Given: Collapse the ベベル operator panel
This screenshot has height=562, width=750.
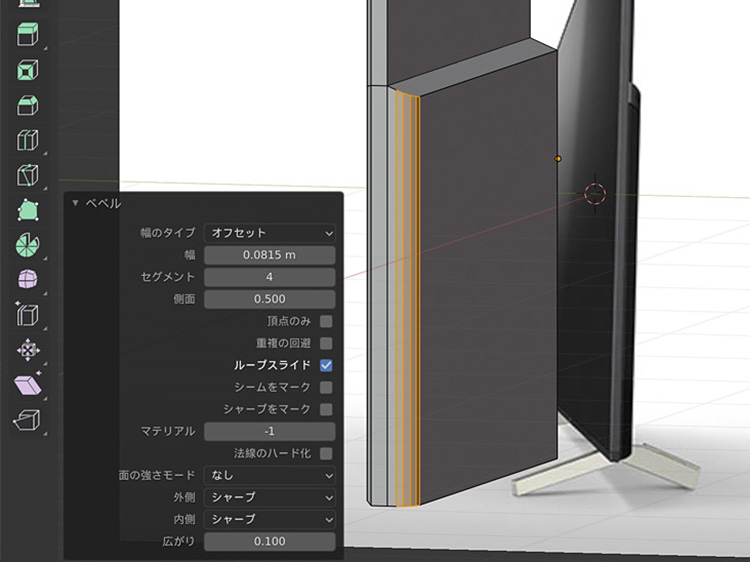Looking at the screenshot, I should 75,203.
